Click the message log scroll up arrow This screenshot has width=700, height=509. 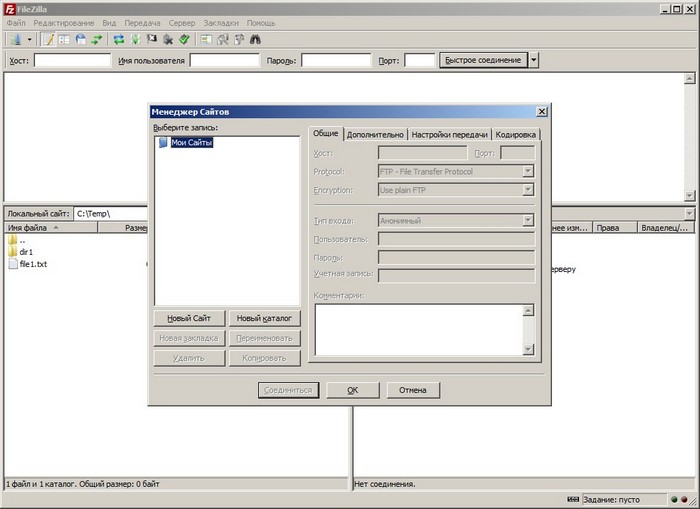pyautogui.click(x=689, y=79)
